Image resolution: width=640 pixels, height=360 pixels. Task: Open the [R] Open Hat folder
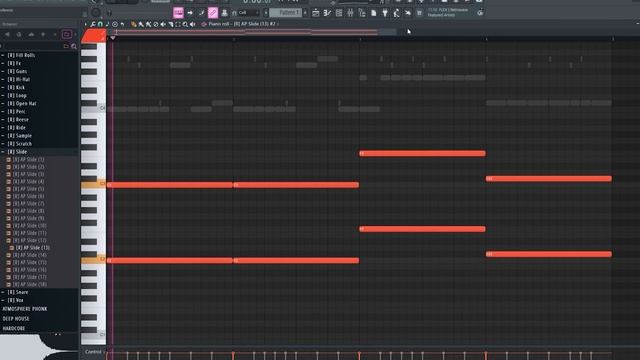(22, 104)
